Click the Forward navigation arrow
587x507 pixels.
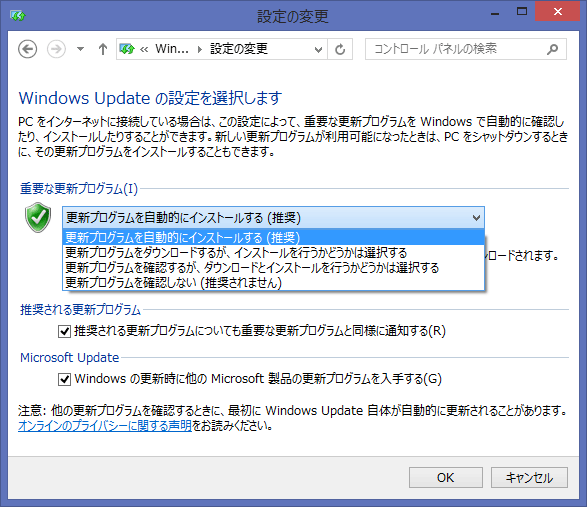pyautogui.click(x=56, y=49)
